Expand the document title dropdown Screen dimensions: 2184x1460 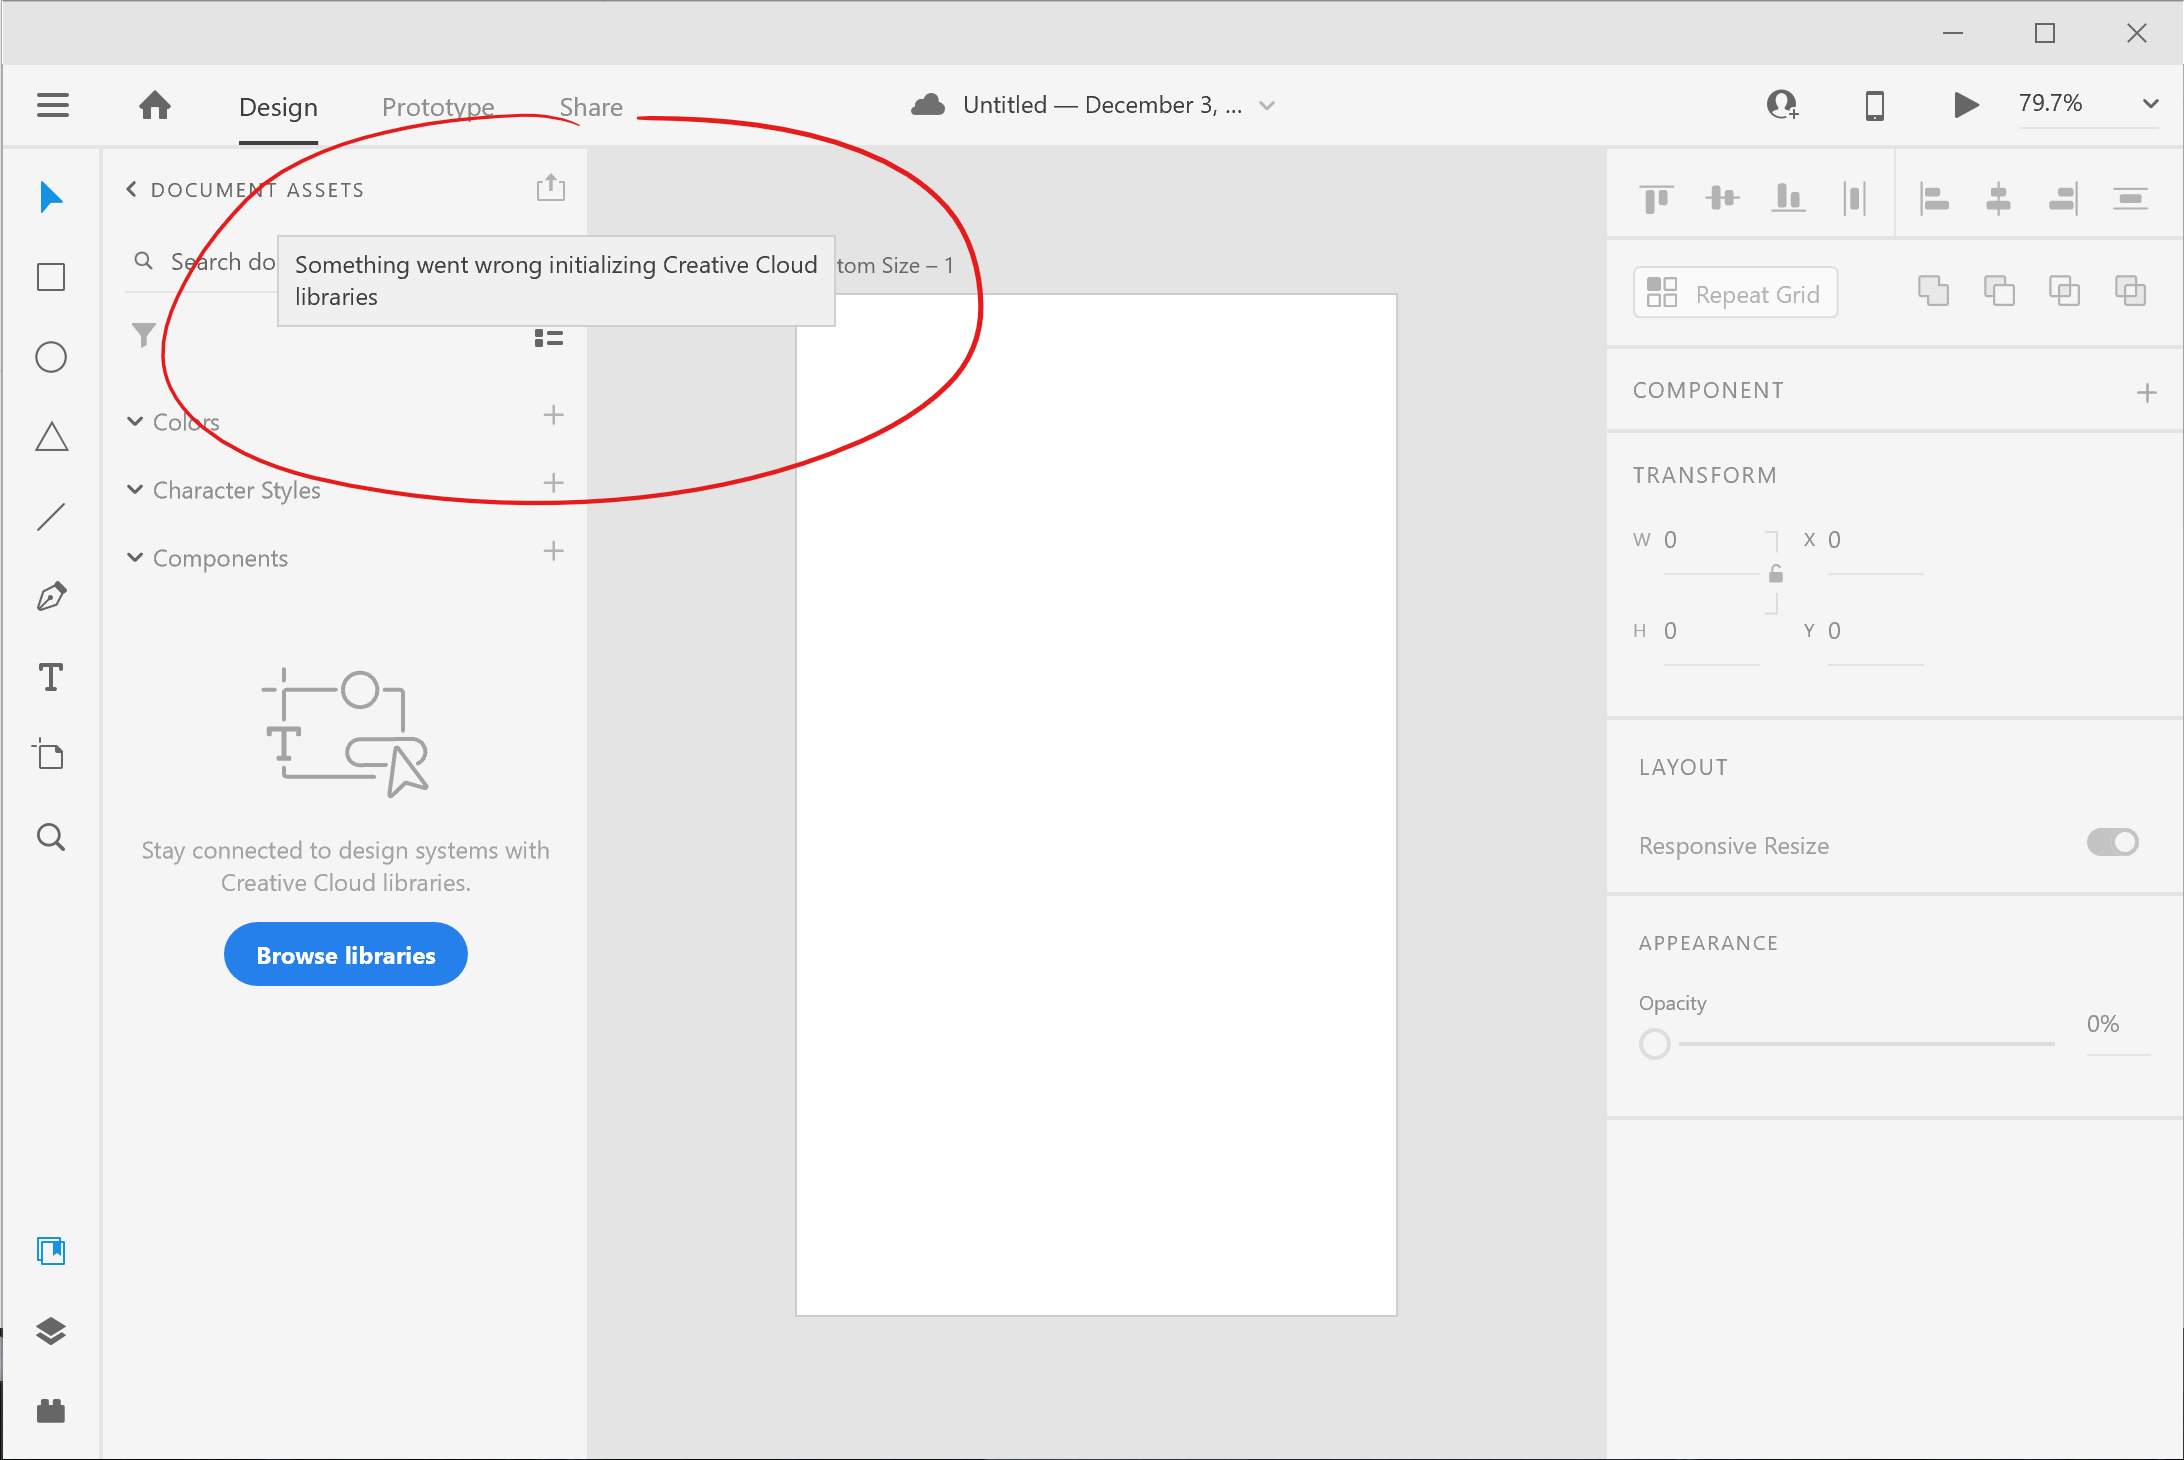tap(1267, 105)
